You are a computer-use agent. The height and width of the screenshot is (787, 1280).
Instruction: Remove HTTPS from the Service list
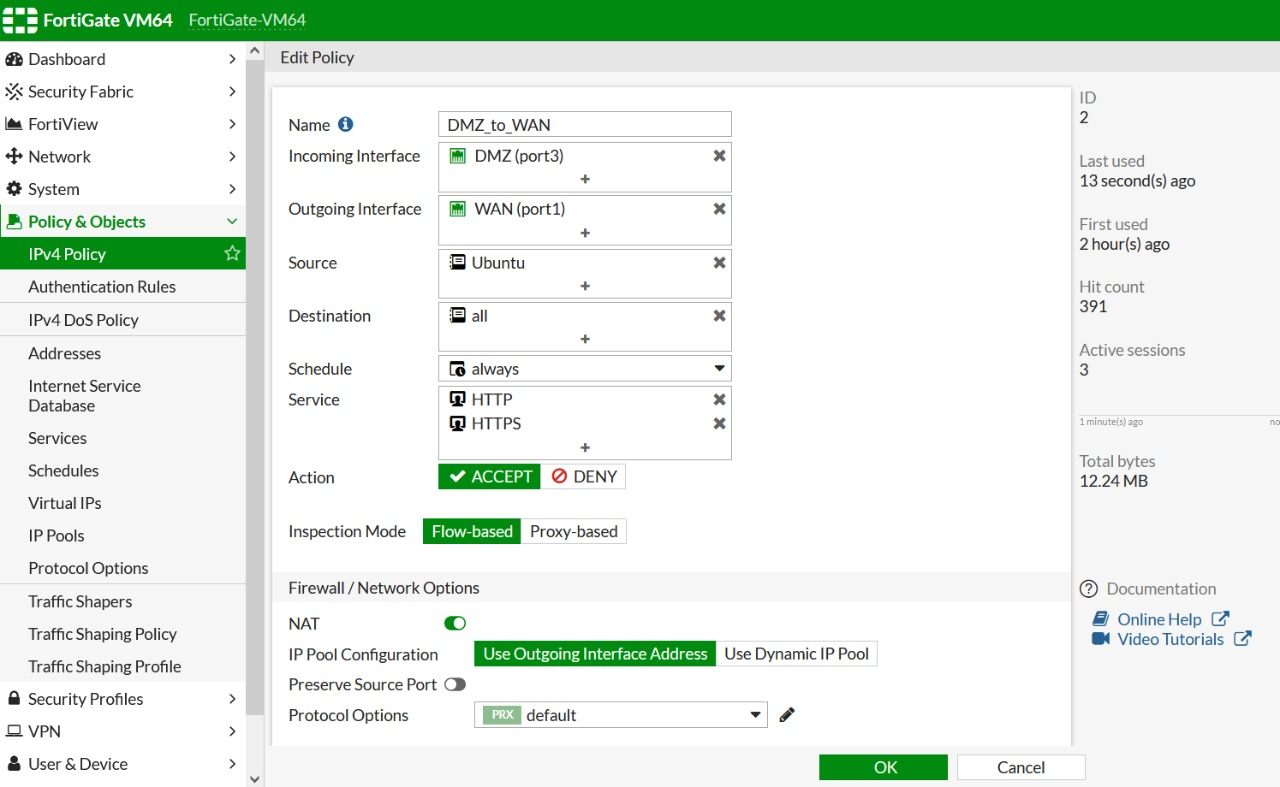719,423
